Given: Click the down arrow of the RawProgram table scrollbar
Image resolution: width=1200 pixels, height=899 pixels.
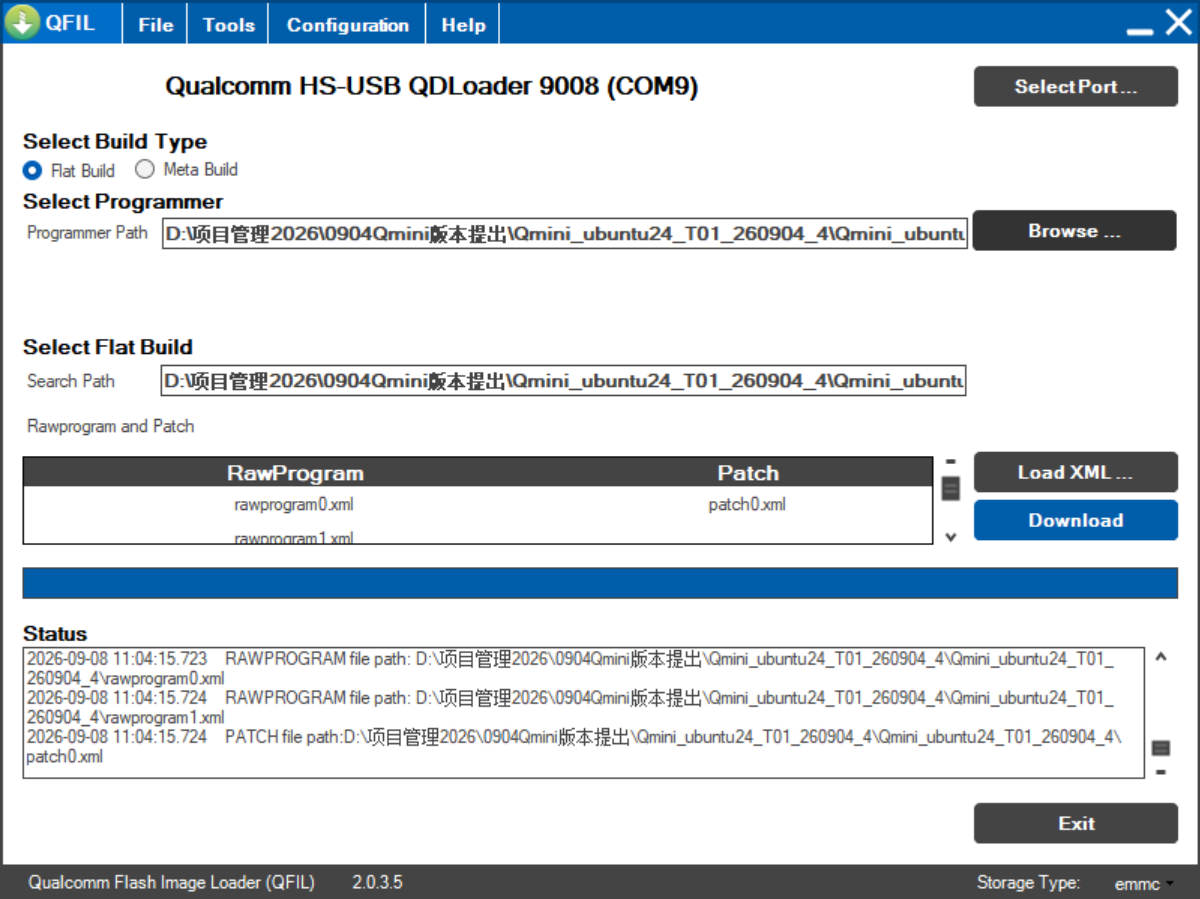Looking at the screenshot, I should [x=951, y=537].
